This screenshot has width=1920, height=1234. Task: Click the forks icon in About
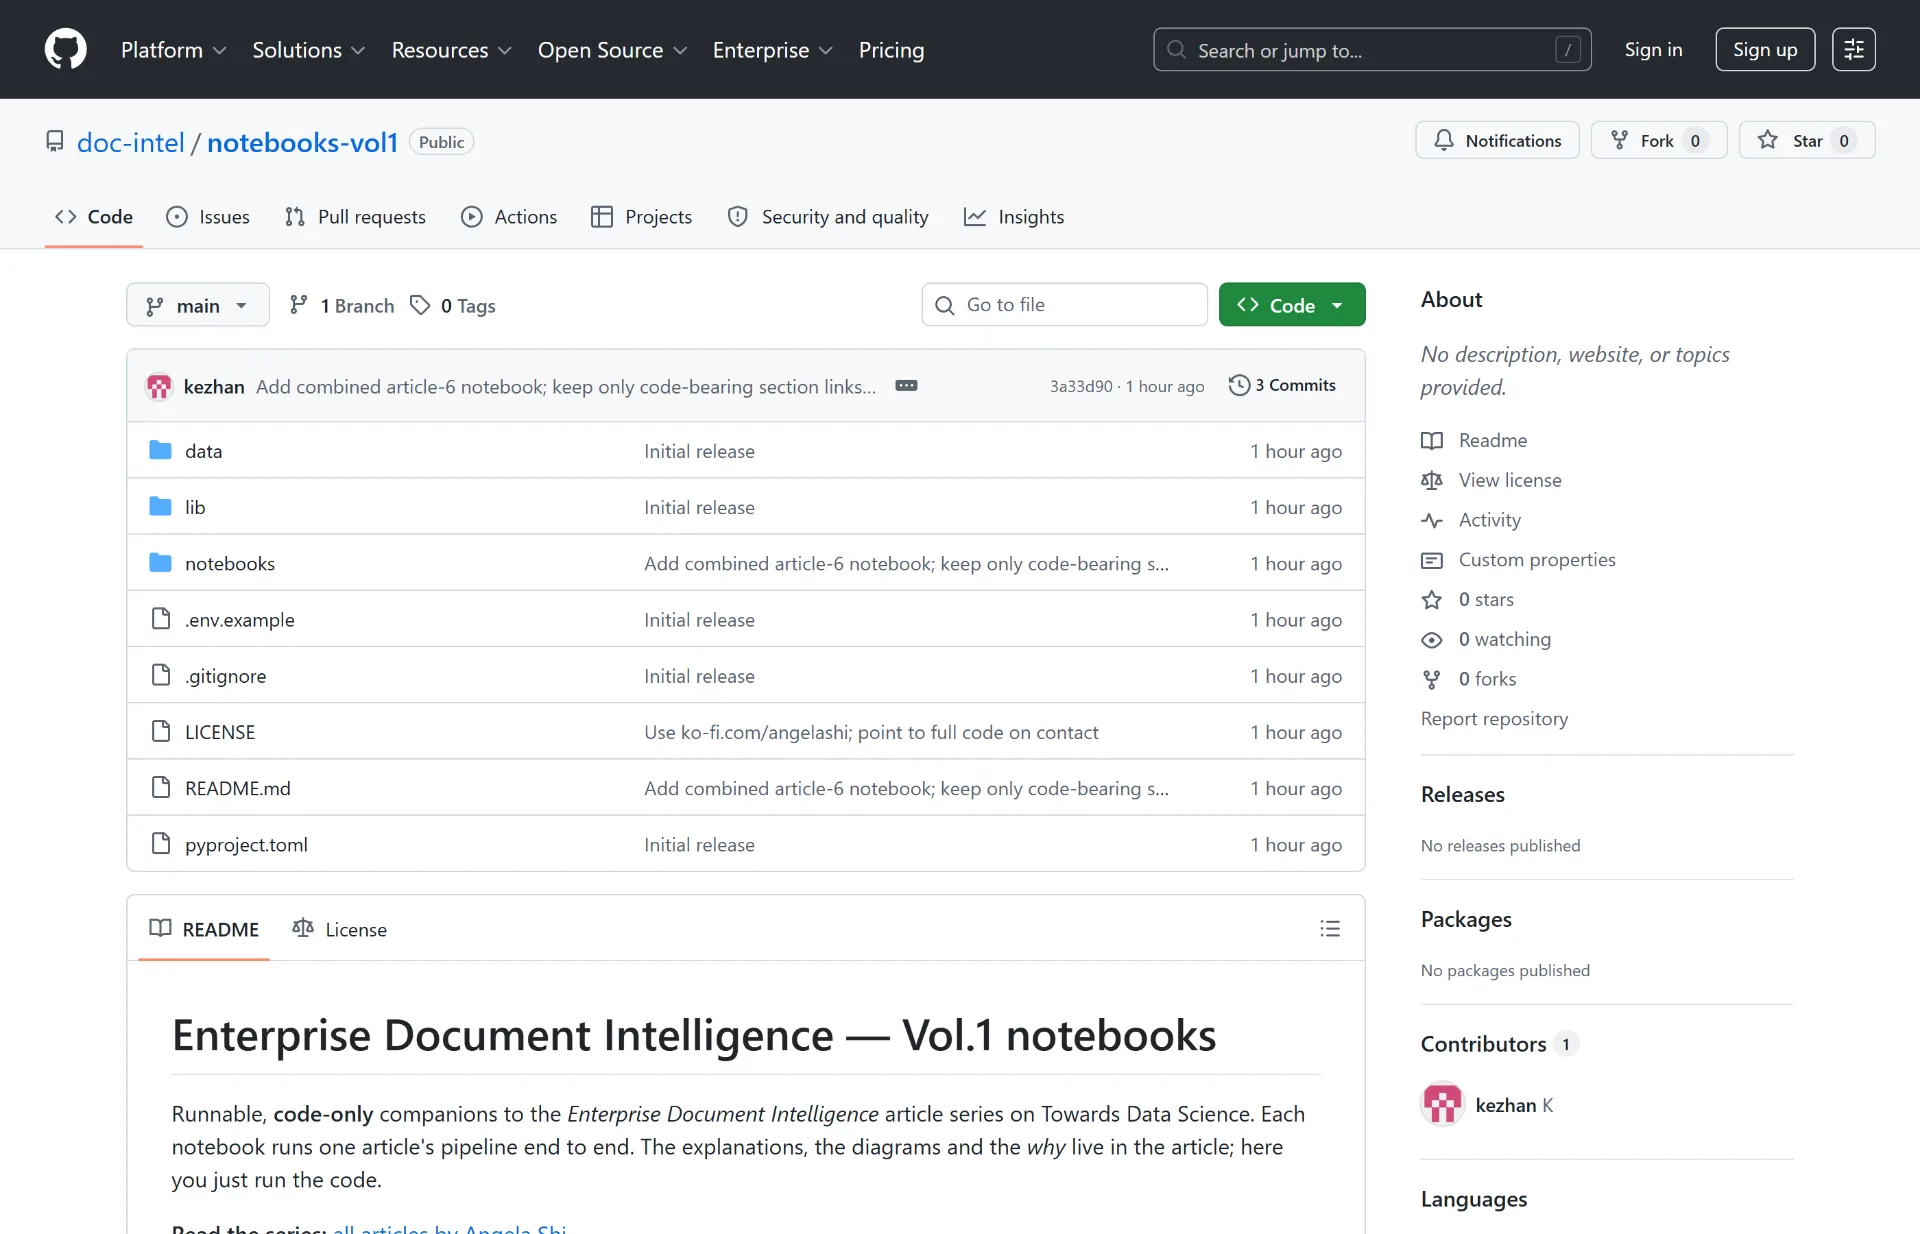pyautogui.click(x=1432, y=680)
